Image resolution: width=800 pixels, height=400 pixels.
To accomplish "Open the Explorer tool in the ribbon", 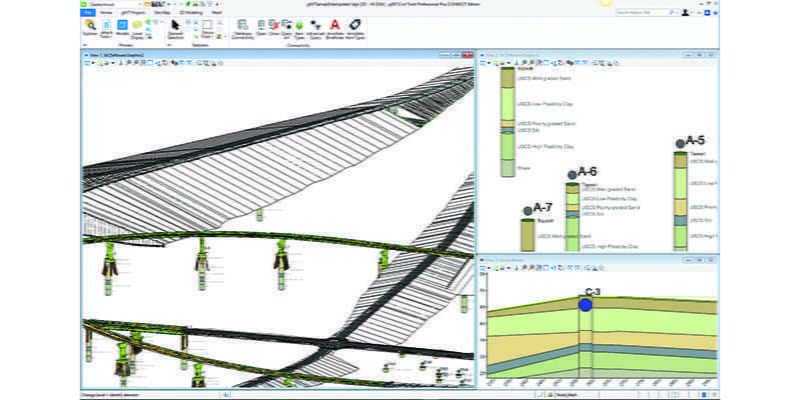I will 90,29.
